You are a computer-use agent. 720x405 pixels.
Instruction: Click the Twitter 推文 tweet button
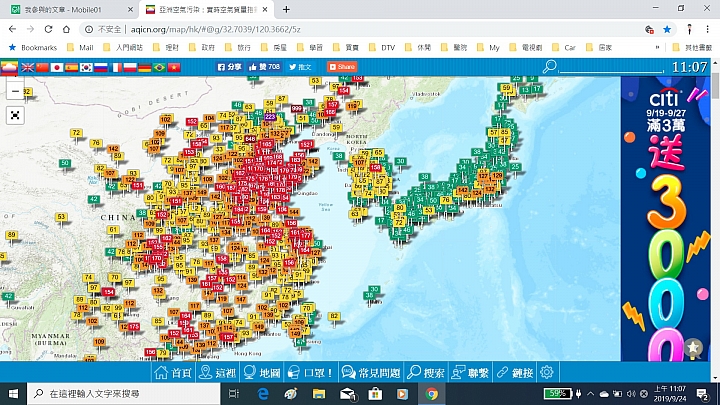click(299, 67)
